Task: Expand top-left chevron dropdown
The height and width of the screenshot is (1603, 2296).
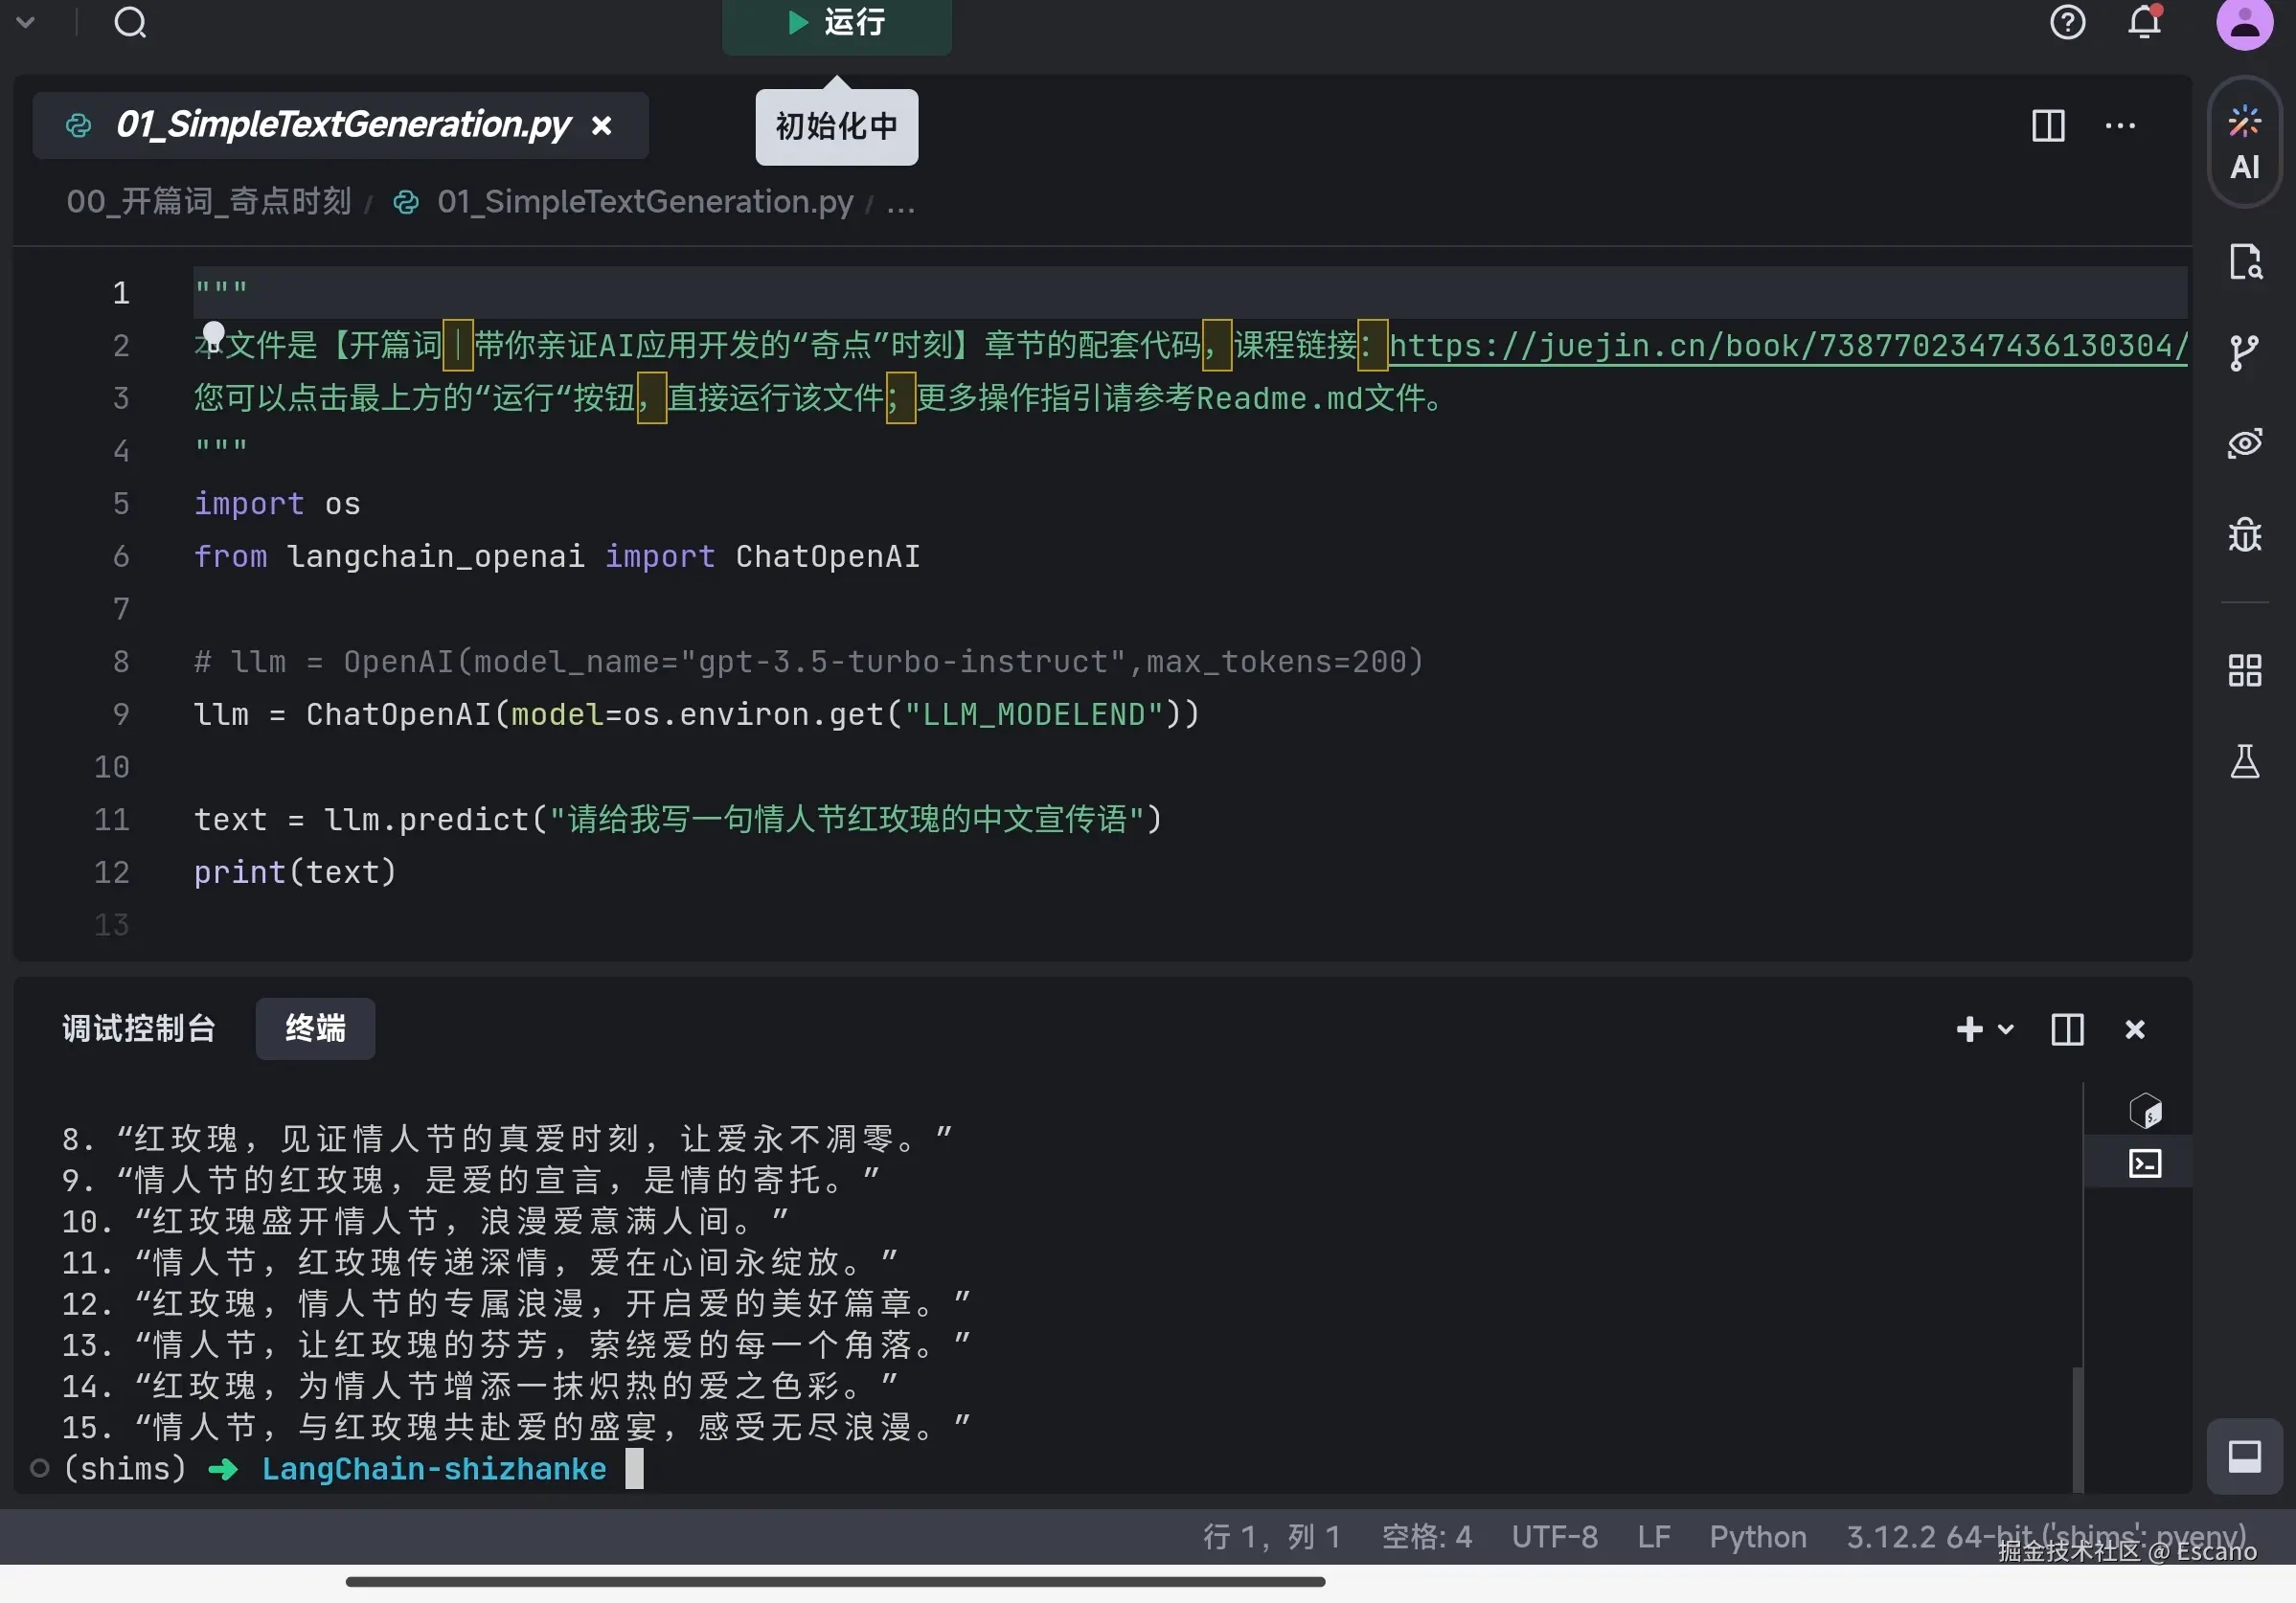Action: point(26,22)
